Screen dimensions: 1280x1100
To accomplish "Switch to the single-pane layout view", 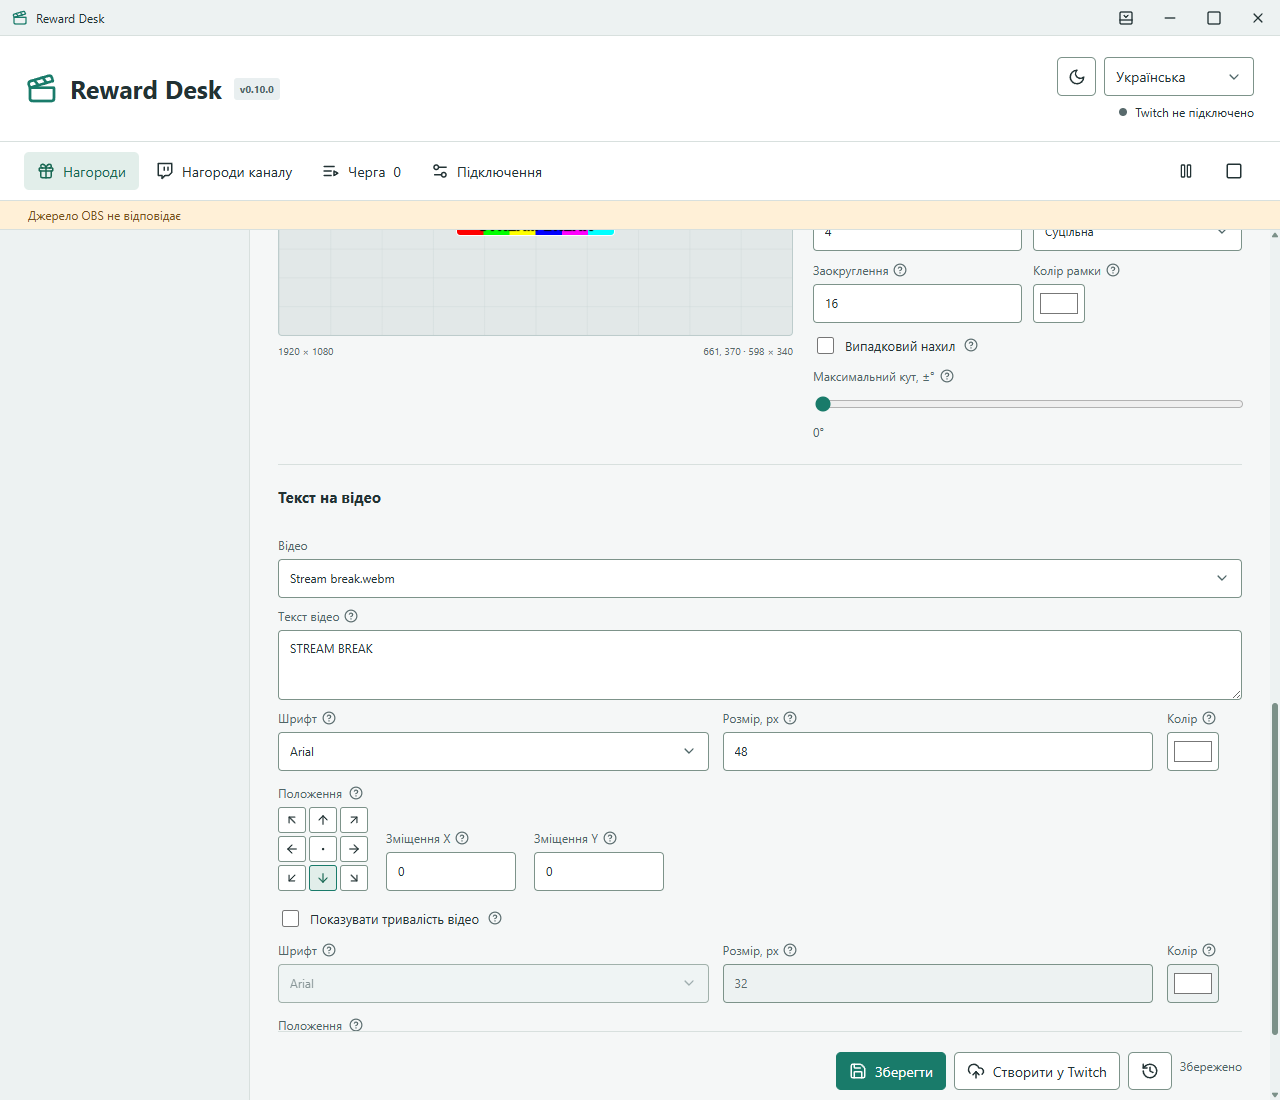I will tap(1234, 171).
